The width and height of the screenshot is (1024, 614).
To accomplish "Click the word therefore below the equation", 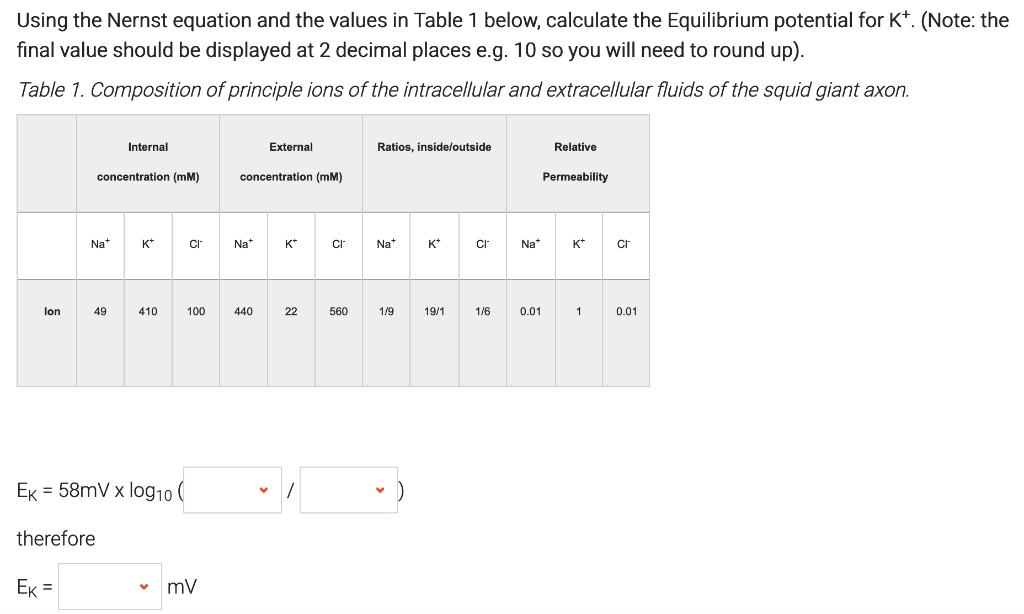I will click(55, 539).
